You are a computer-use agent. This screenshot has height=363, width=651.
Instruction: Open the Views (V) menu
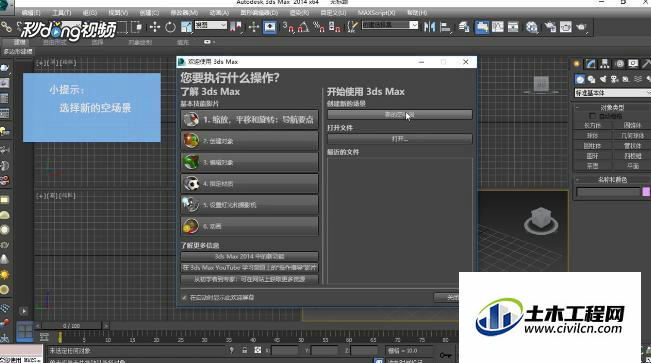click(x=118, y=13)
